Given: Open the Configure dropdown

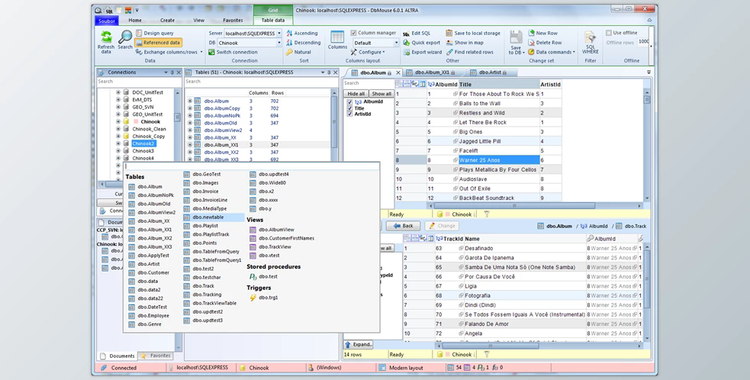Looking at the screenshot, I should (368, 52).
